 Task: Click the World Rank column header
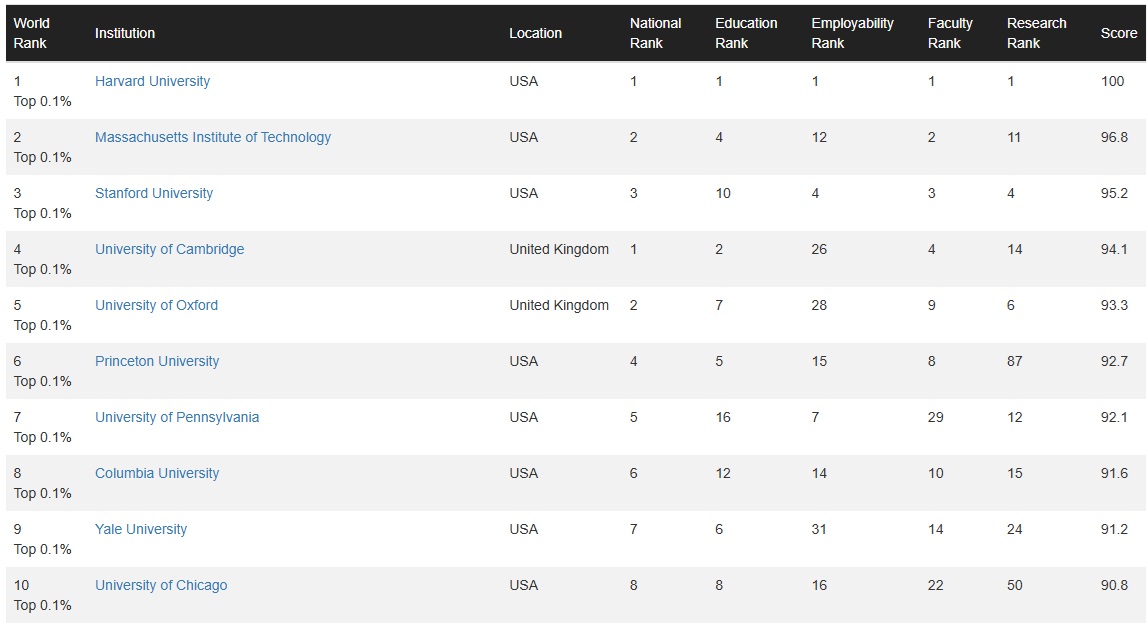click(x=31, y=33)
